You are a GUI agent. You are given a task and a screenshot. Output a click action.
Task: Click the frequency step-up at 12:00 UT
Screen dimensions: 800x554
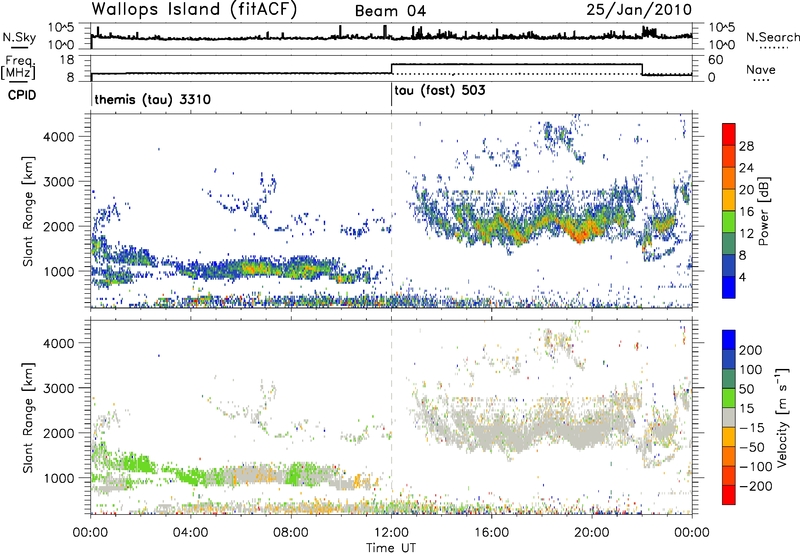coord(391,68)
